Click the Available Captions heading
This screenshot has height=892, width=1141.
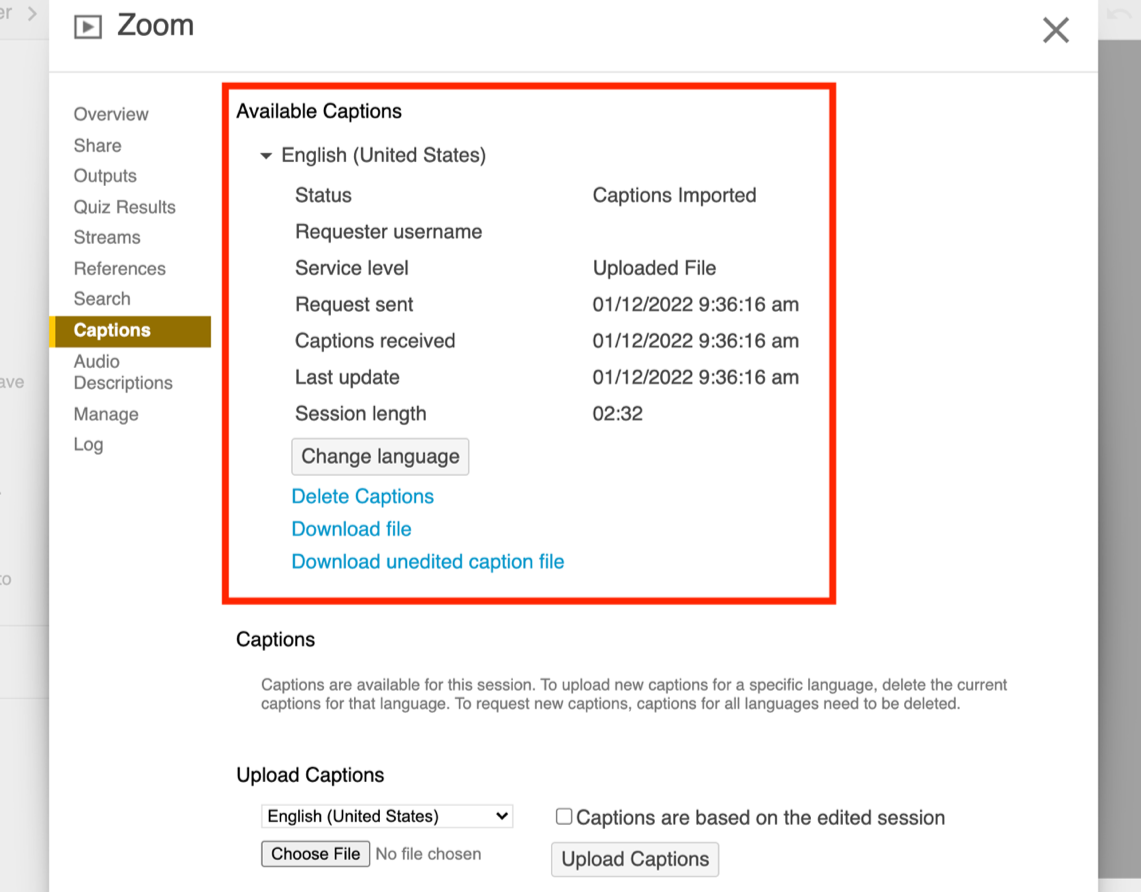click(319, 111)
